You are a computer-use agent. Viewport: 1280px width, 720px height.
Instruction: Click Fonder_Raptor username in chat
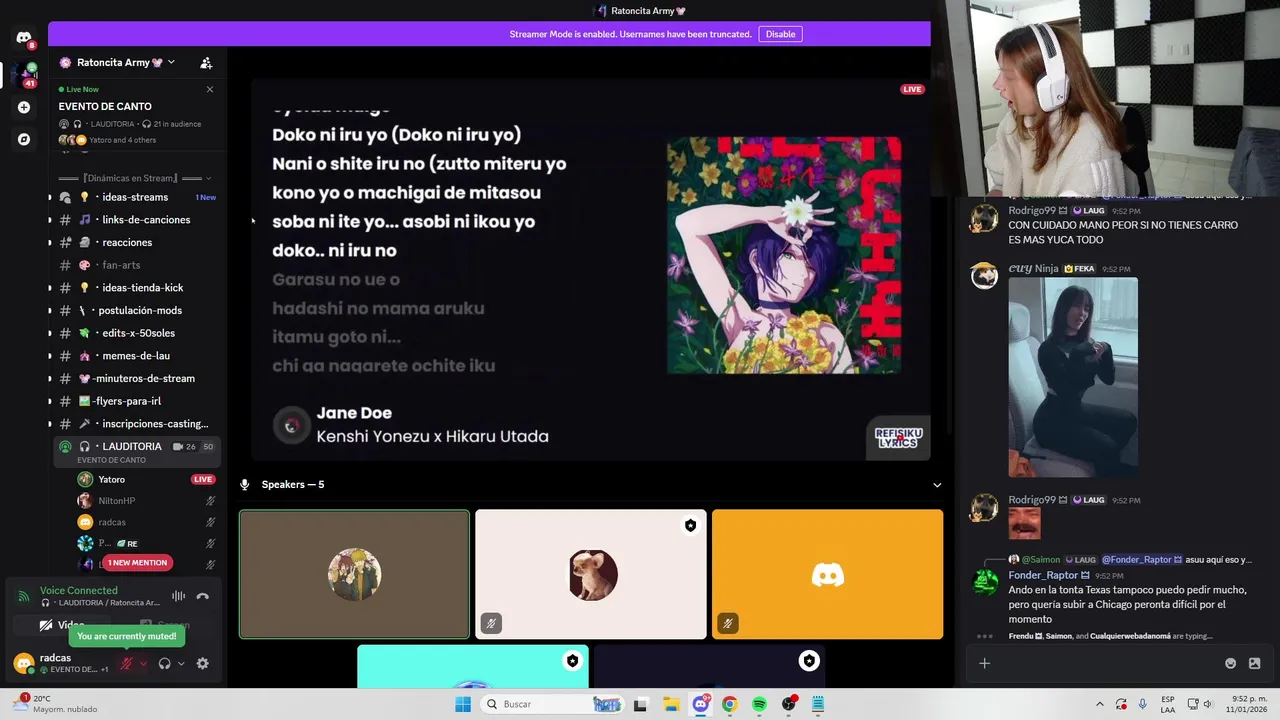[1043, 575]
